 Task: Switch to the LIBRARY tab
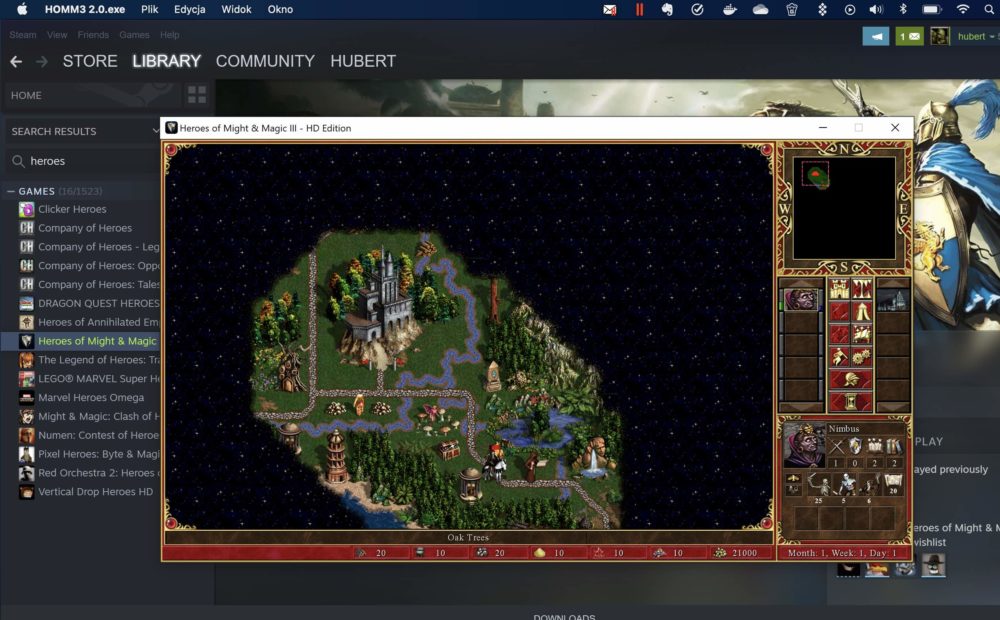[166, 61]
